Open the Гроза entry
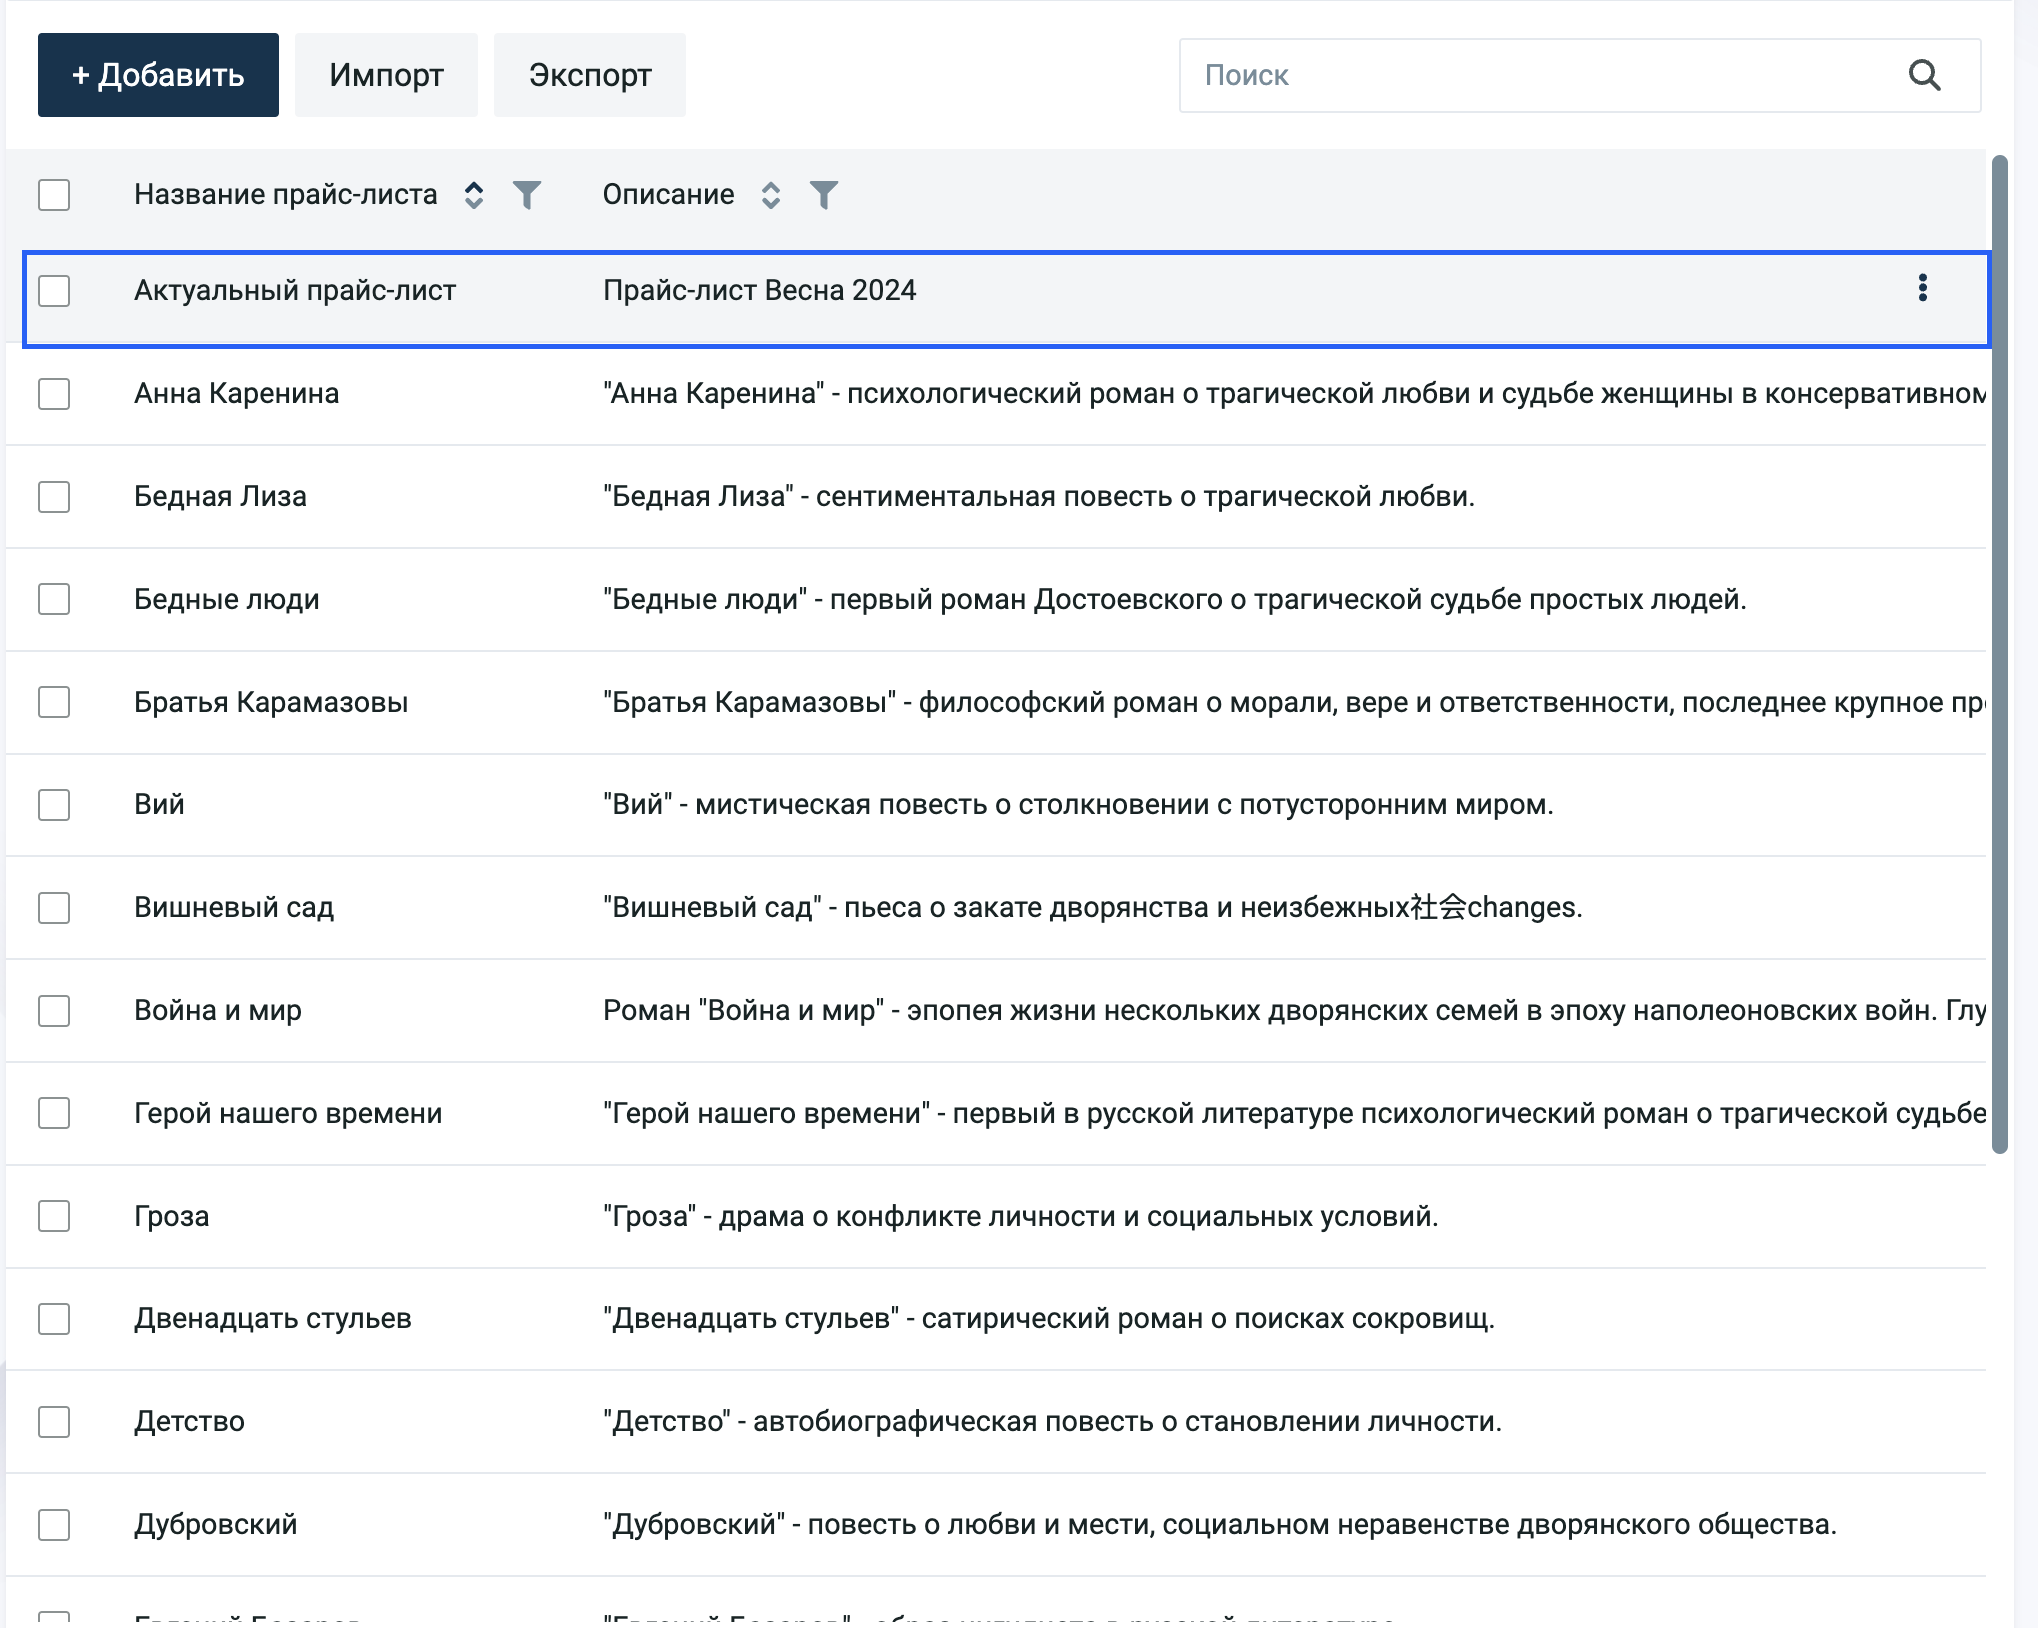 tap(172, 1216)
